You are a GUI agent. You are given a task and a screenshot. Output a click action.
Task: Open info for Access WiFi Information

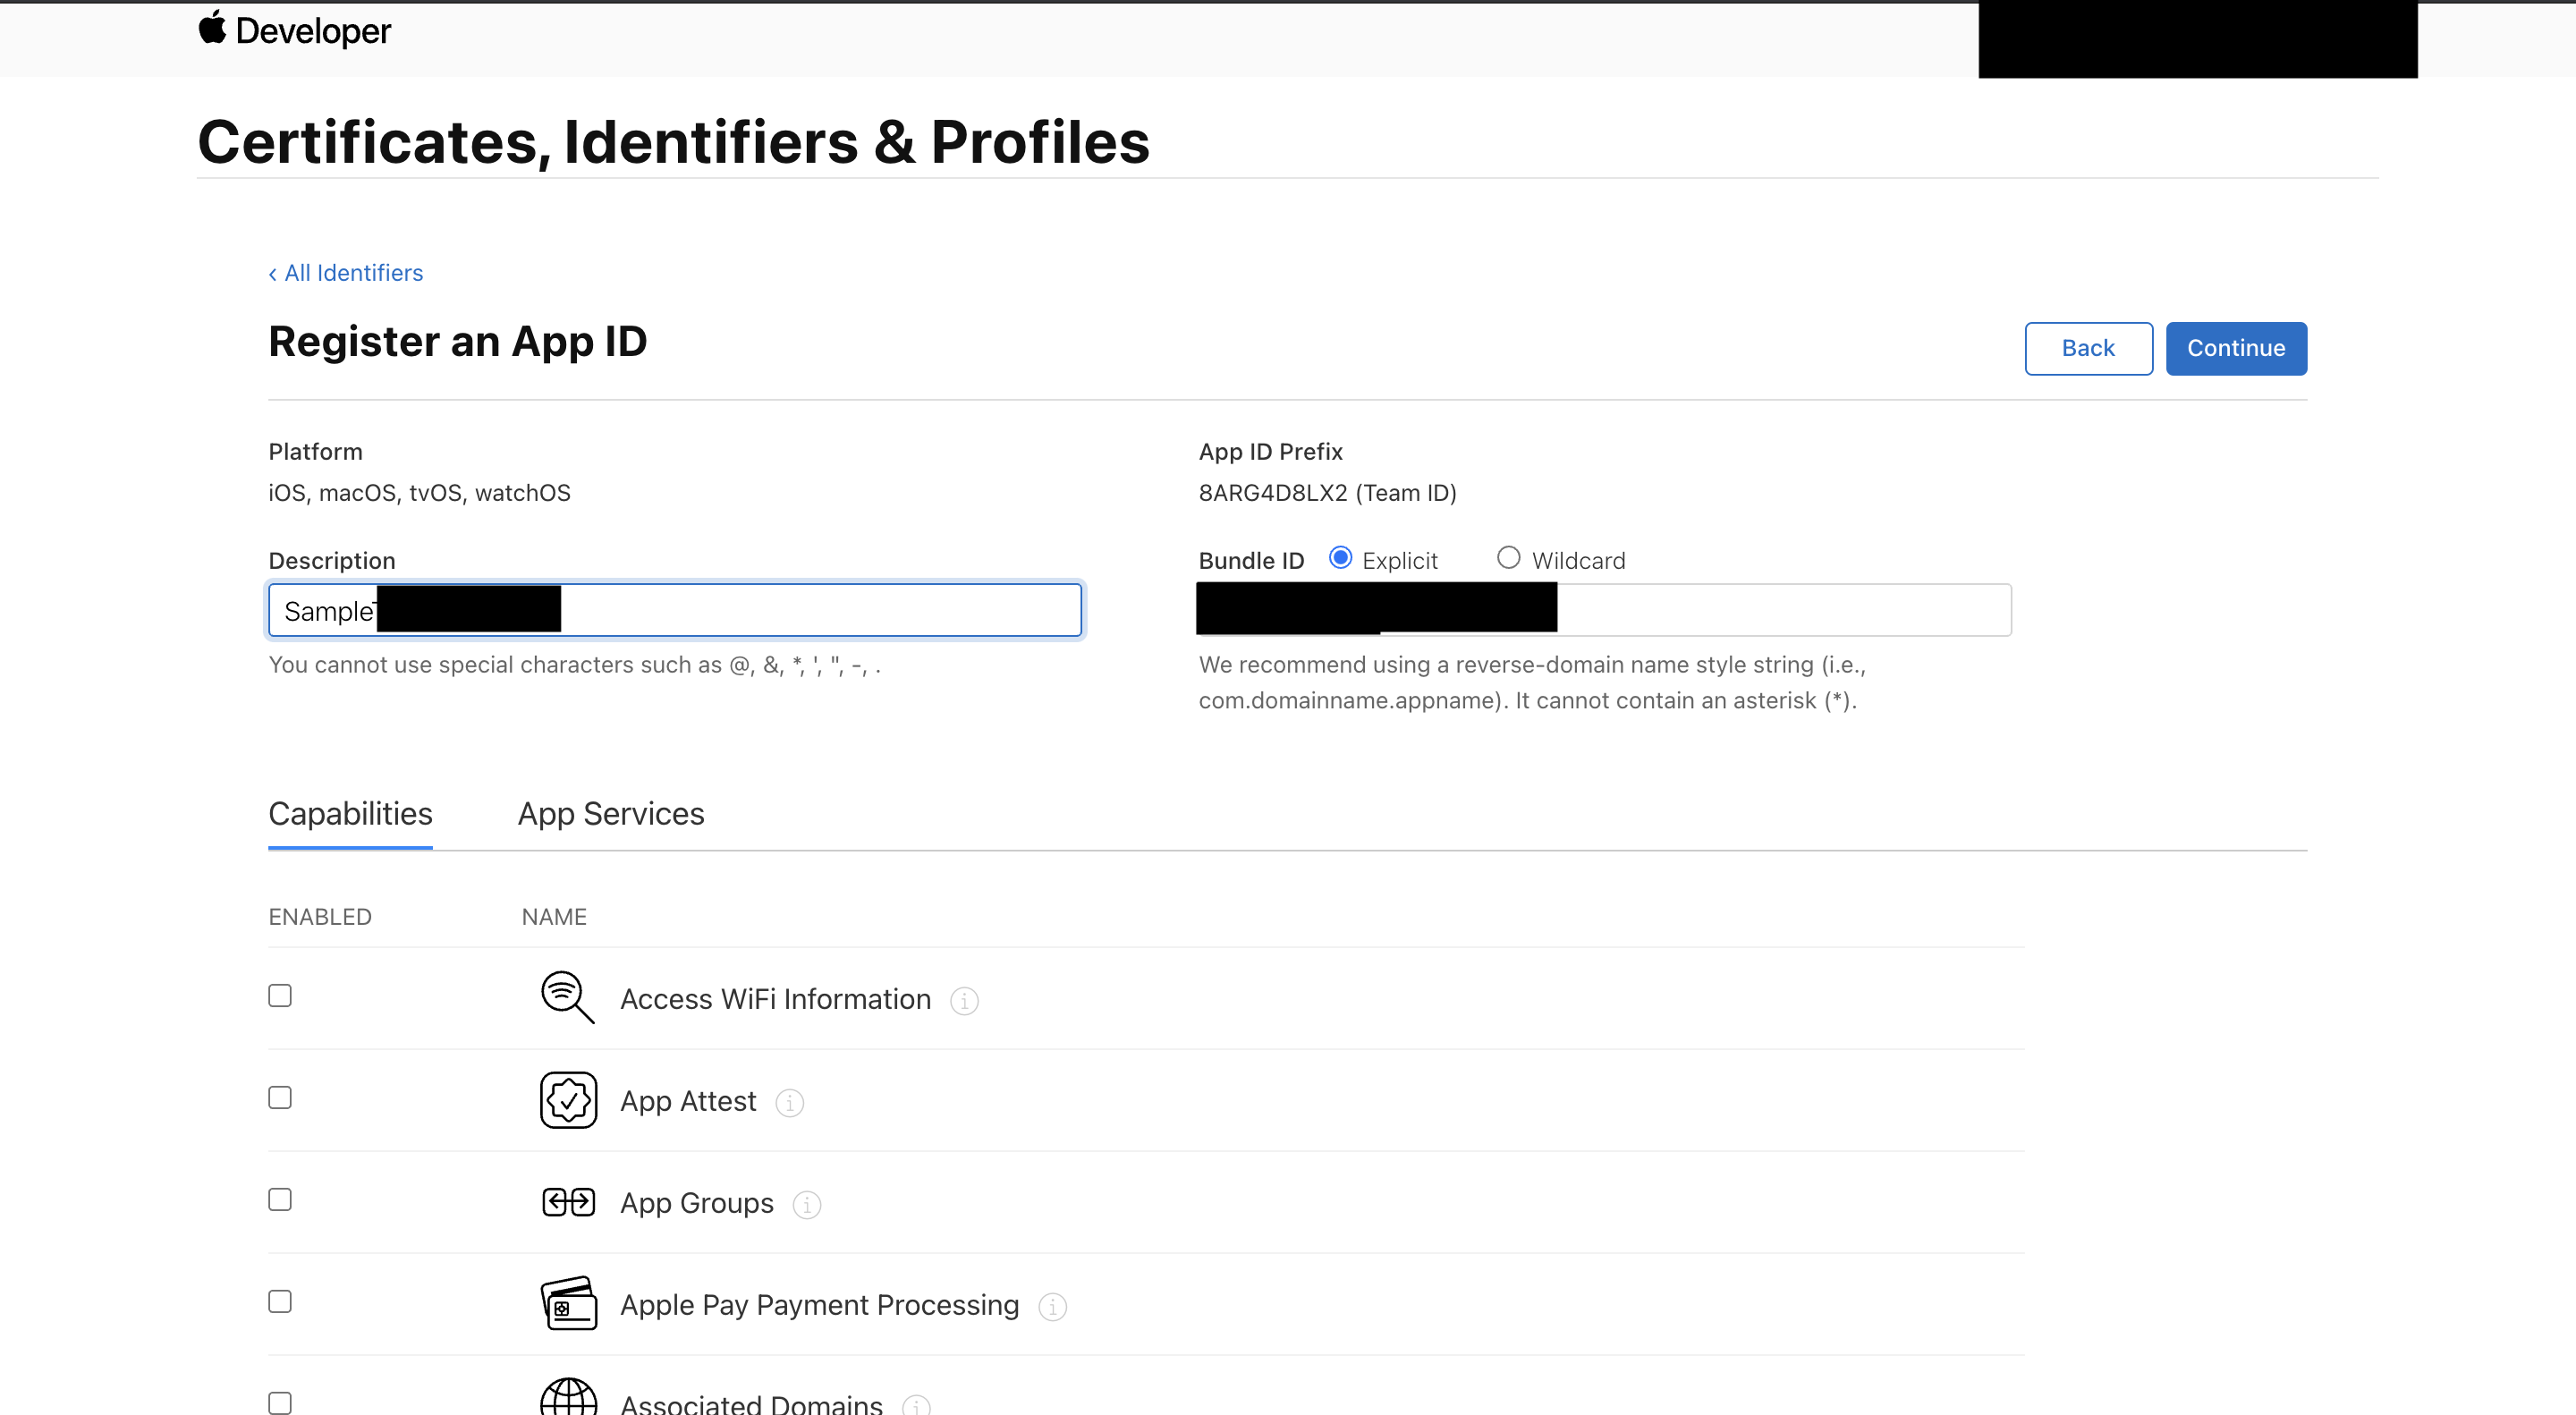point(964,1000)
